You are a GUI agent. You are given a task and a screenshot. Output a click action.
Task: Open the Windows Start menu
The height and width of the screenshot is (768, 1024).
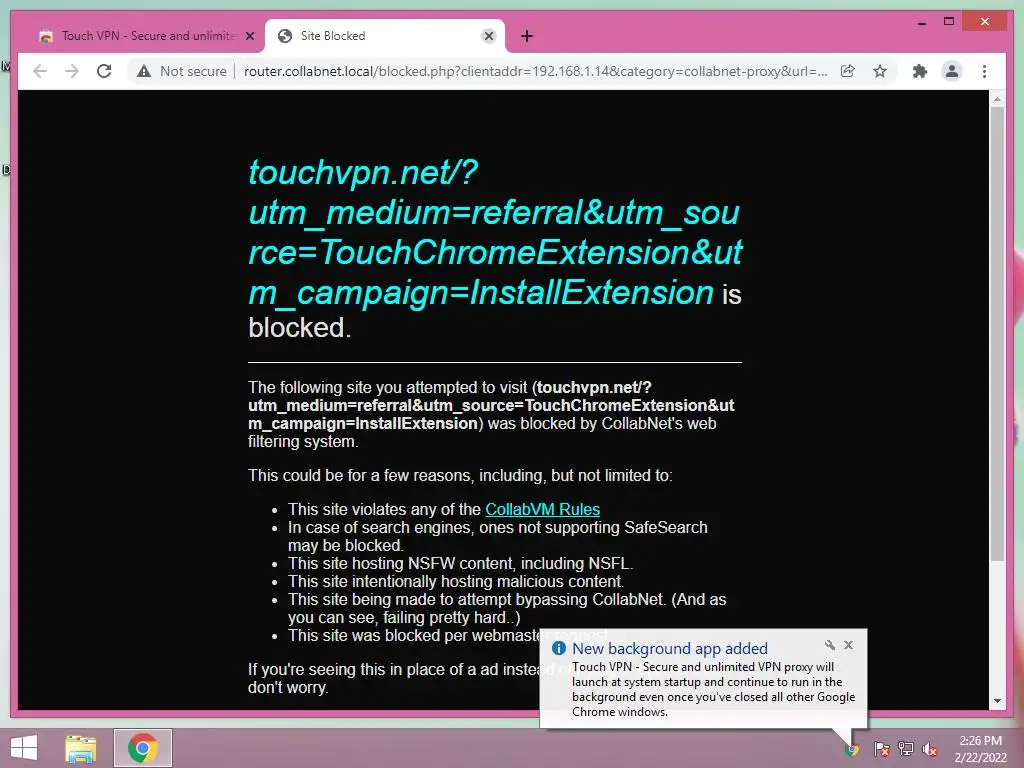(x=24, y=748)
